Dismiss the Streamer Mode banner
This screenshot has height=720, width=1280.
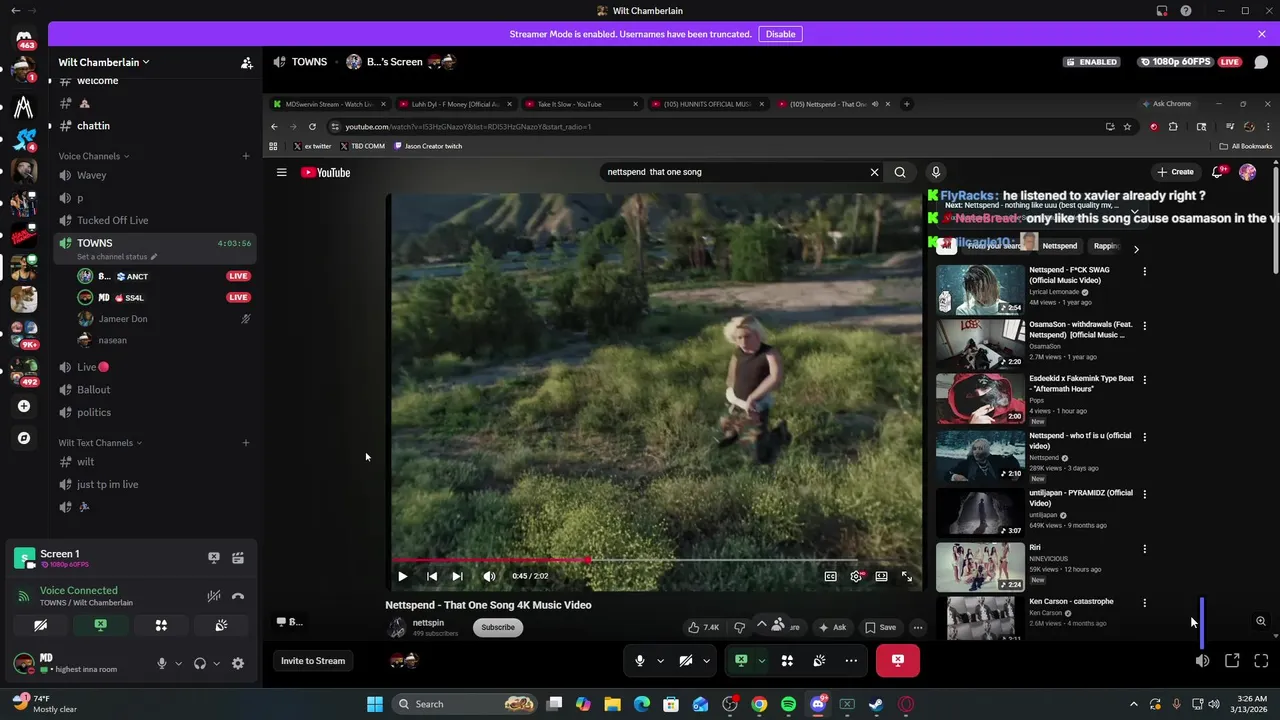(x=1261, y=34)
